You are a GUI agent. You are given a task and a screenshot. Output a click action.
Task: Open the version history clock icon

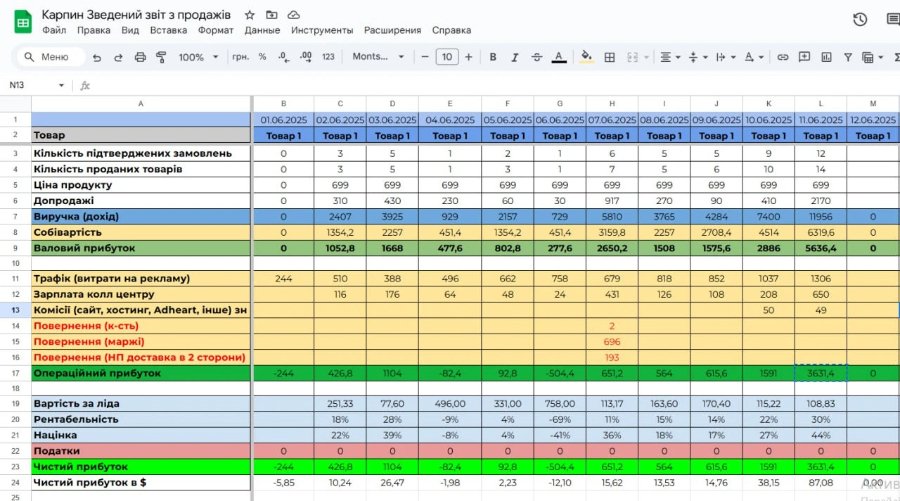[860, 19]
